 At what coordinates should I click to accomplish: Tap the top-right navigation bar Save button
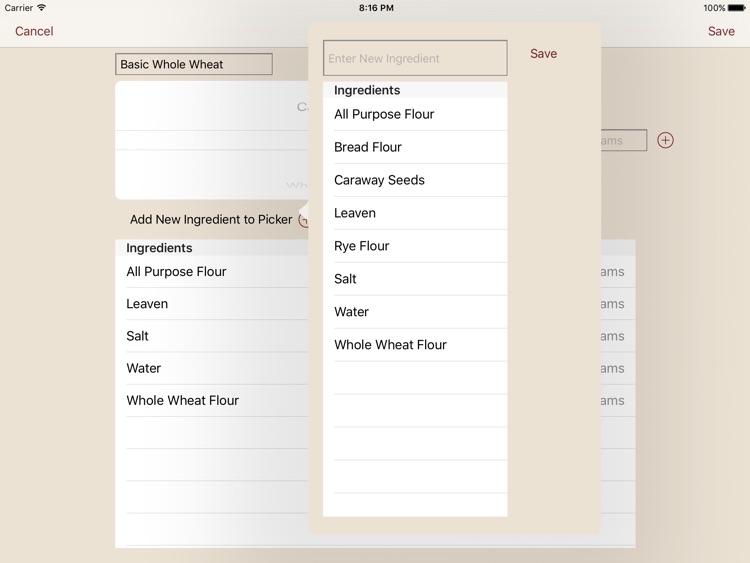[x=721, y=31]
